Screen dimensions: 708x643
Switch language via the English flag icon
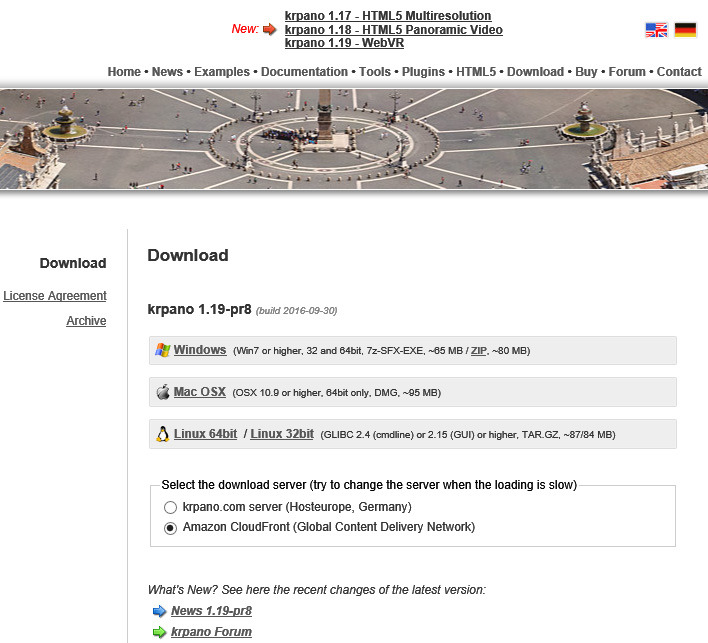click(656, 30)
